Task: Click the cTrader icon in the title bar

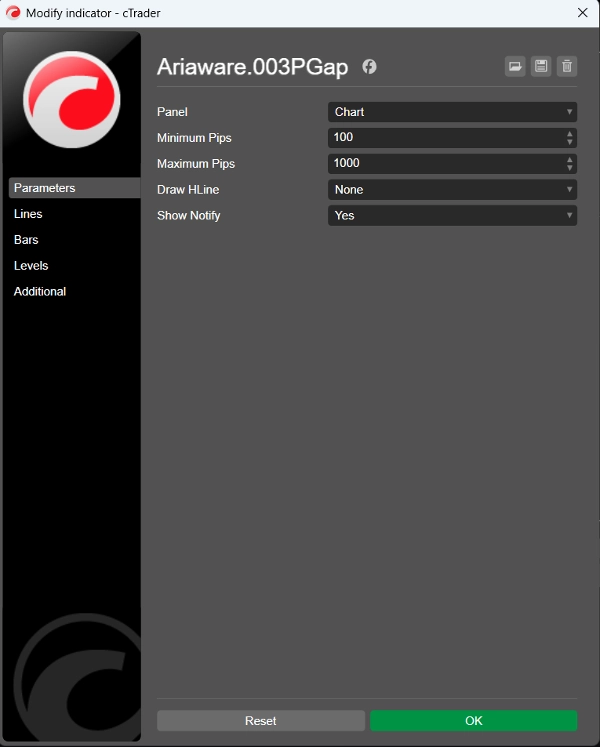Action: point(14,12)
